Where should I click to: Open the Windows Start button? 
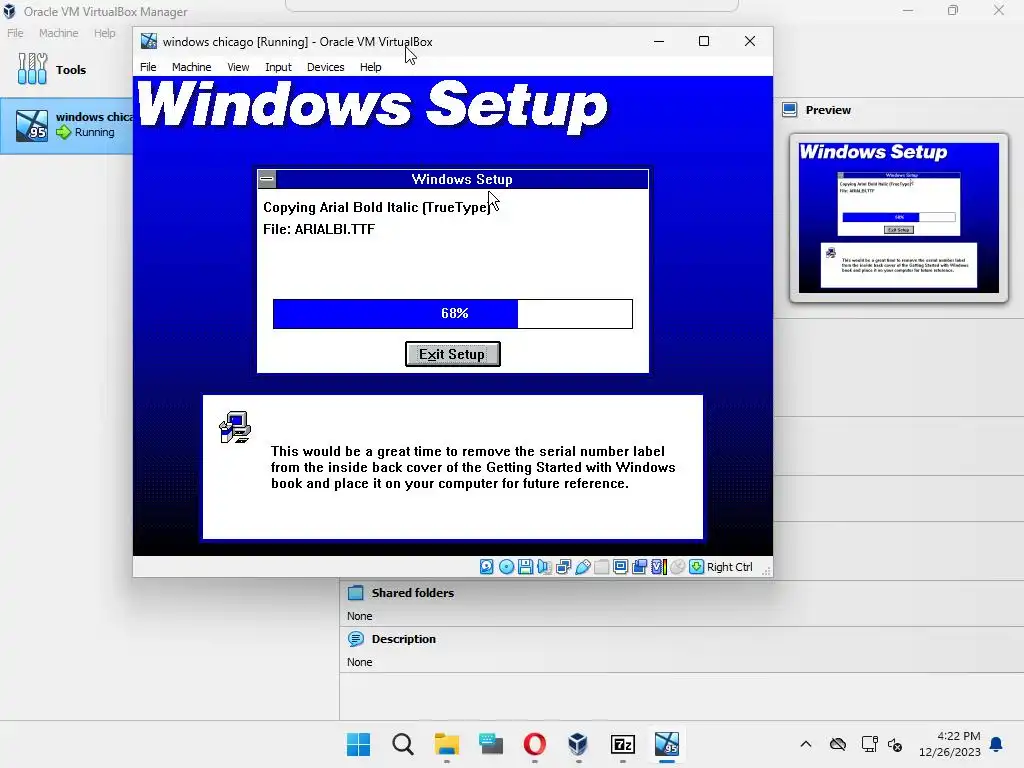(x=359, y=744)
